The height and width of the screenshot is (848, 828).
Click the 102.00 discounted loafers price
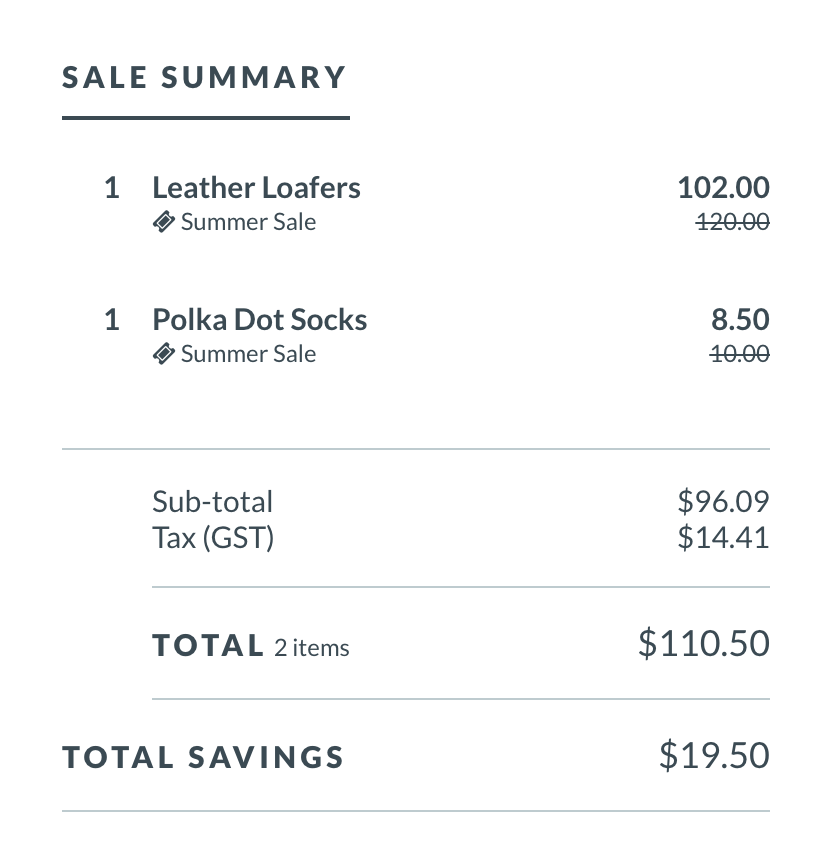(724, 188)
